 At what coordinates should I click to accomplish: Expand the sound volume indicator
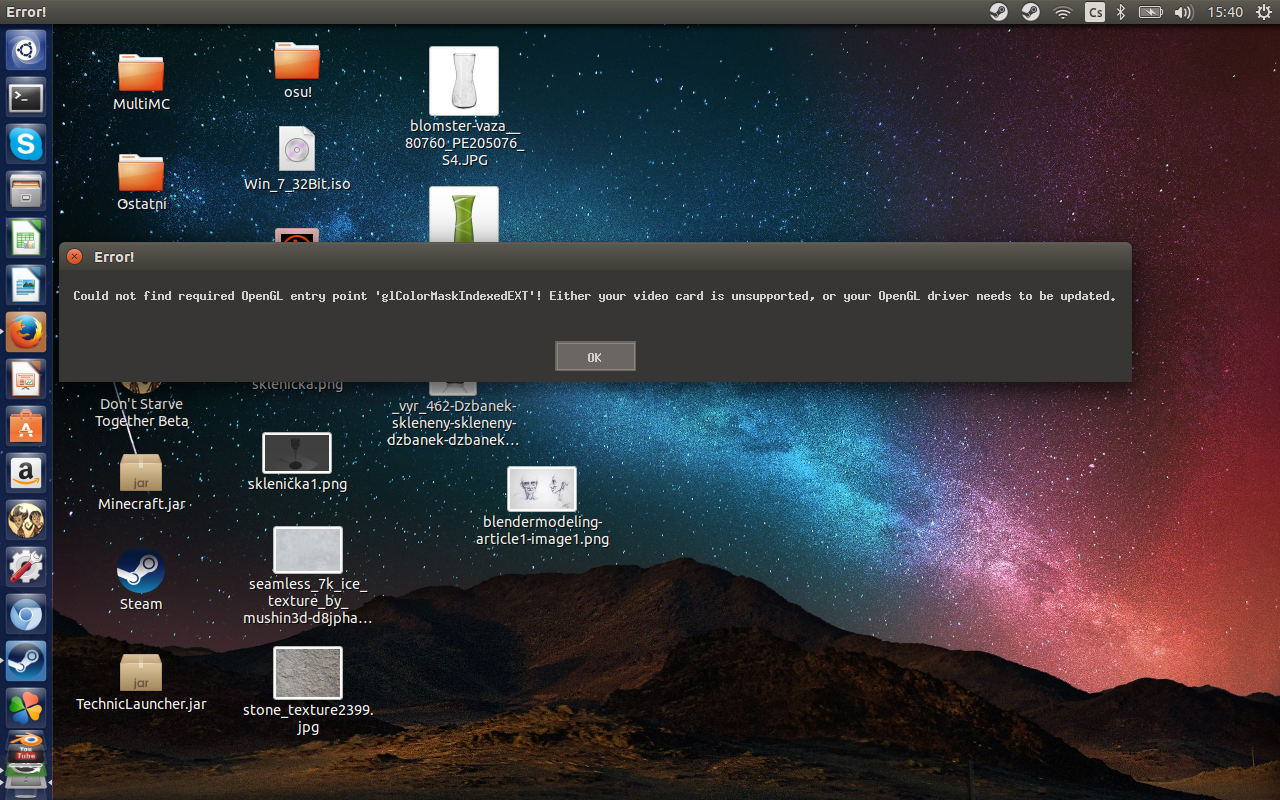pyautogui.click(x=1183, y=12)
